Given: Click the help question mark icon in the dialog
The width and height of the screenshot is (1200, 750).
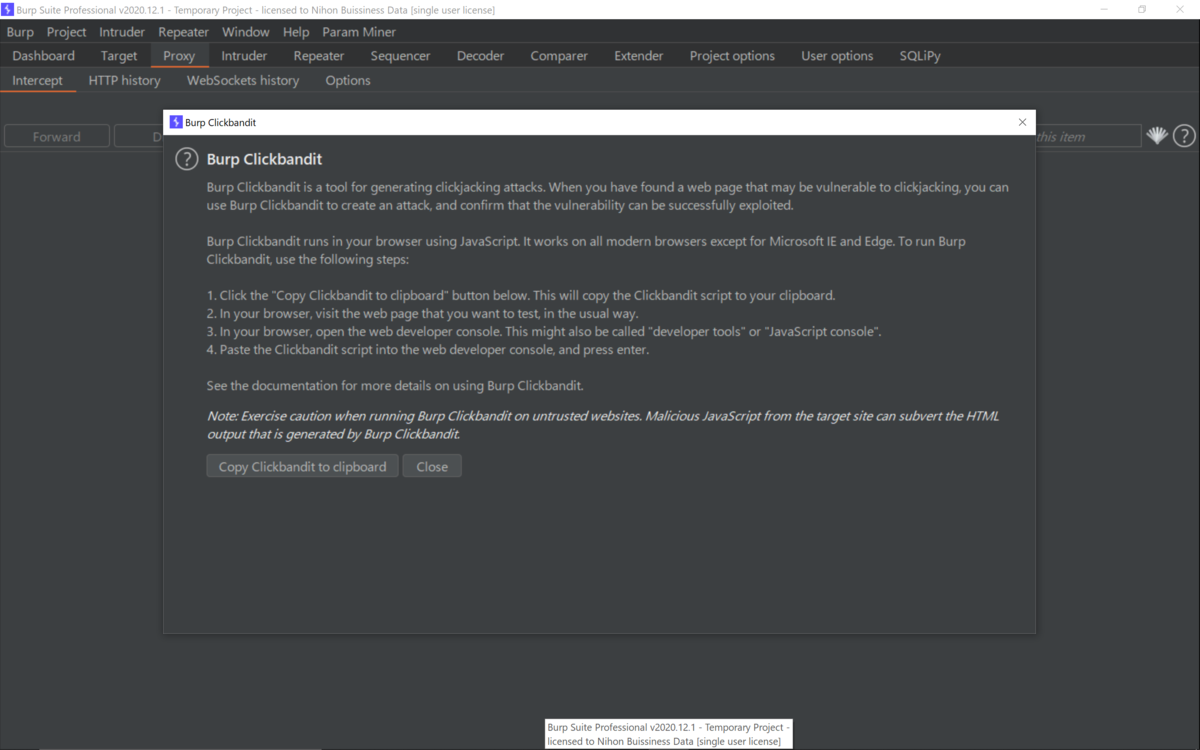Looking at the screenshot, I should [186, 159].
